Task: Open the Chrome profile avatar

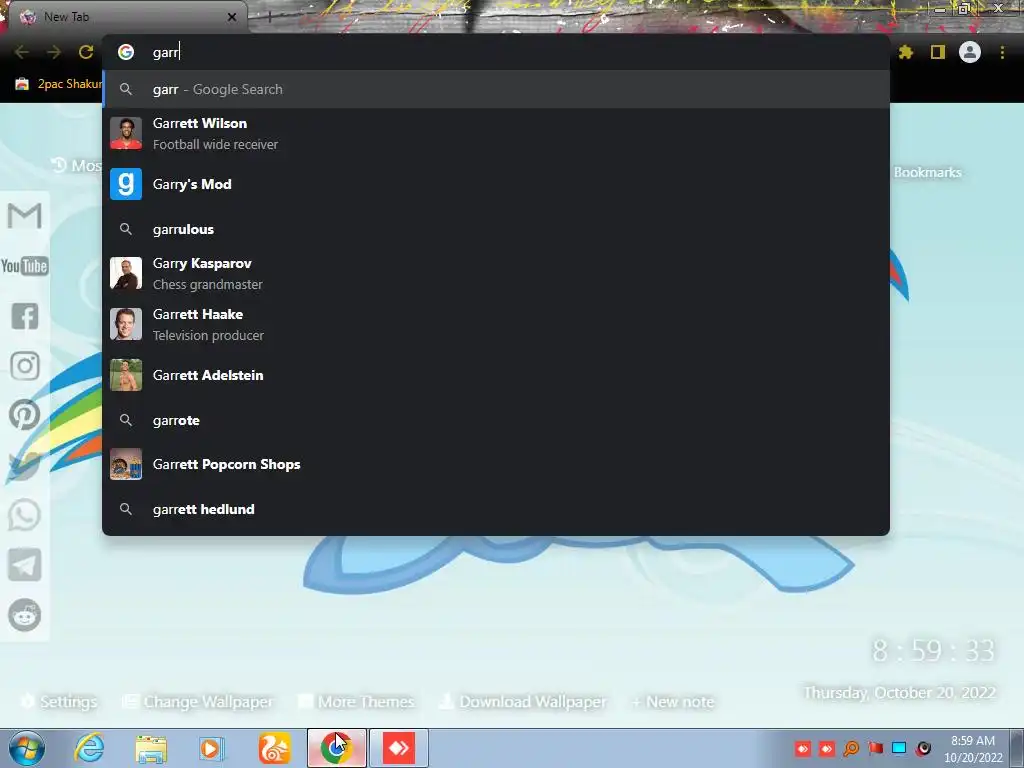Action: (x=970, y=52)
